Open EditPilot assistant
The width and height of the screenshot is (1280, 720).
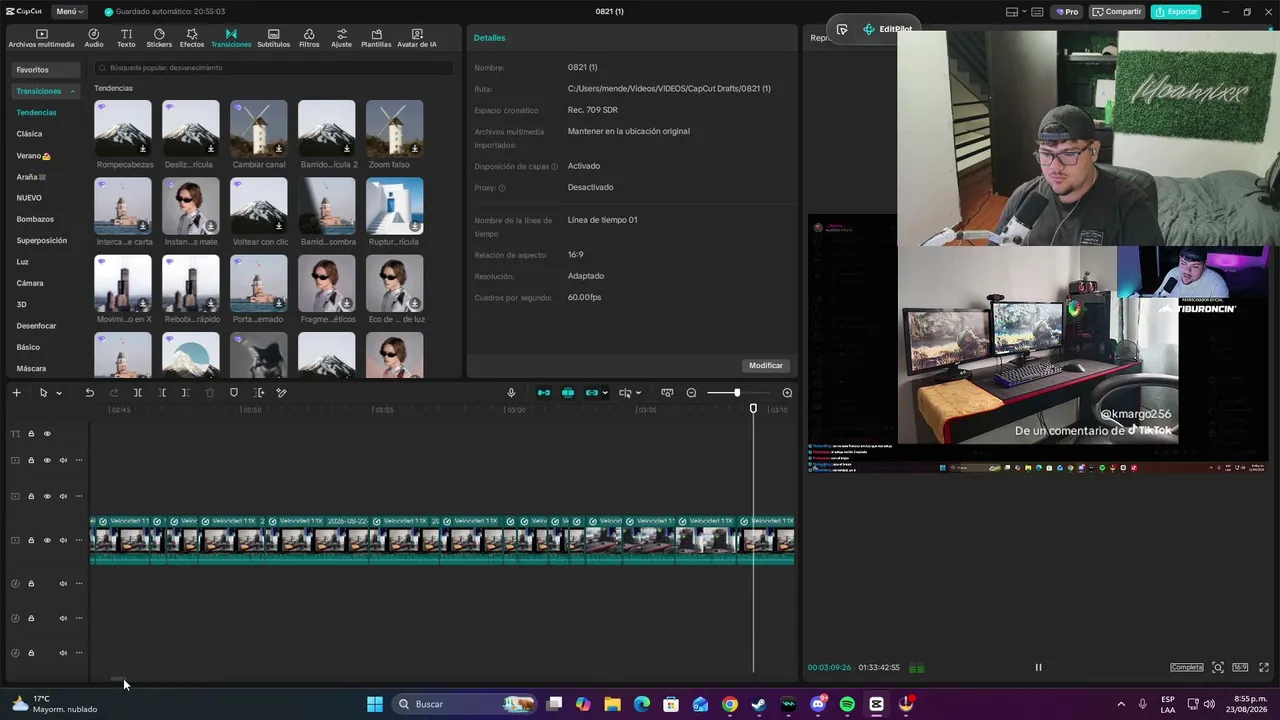click(887, 29)
